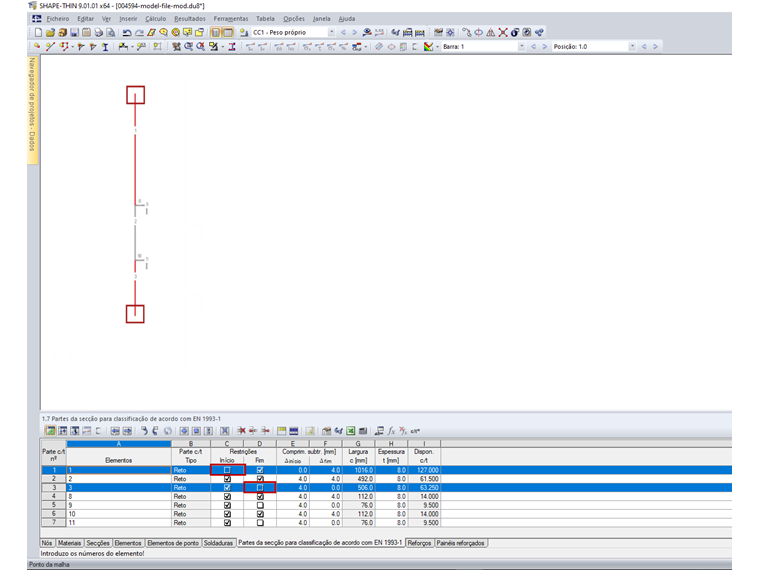760x570 pixels.
Task: Click the zoom window magnifier icon
Action: [x=188, y=47]
